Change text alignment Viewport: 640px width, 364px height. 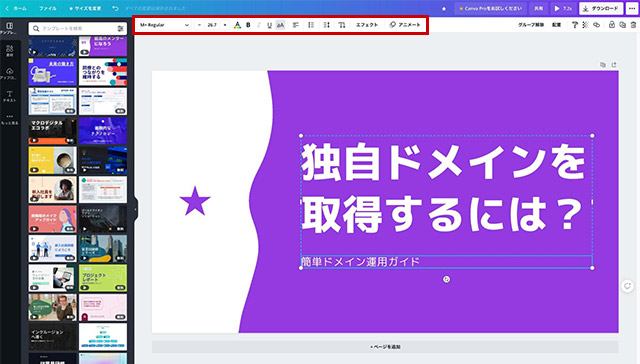[x=296, y=25]
